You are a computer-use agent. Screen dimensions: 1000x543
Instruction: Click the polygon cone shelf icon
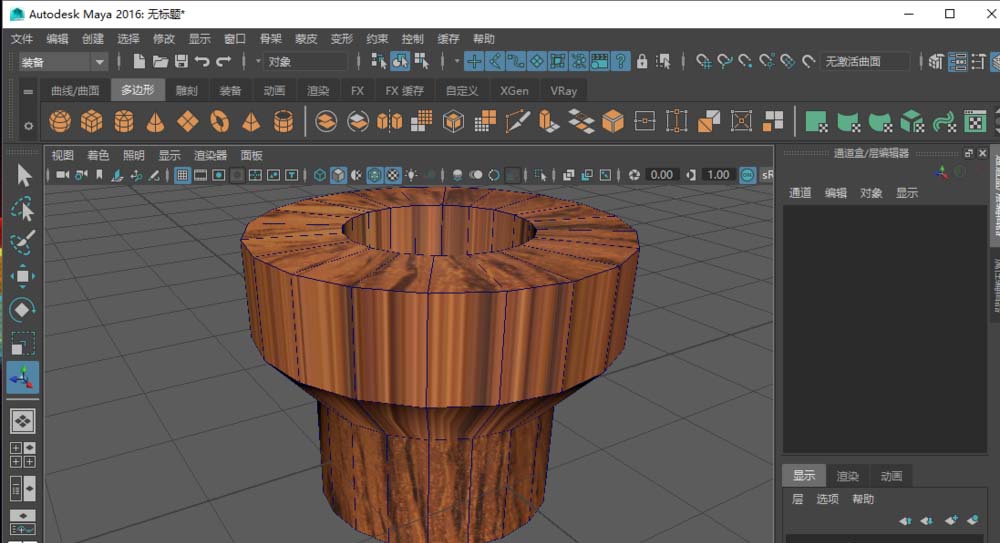click(155, 122)
